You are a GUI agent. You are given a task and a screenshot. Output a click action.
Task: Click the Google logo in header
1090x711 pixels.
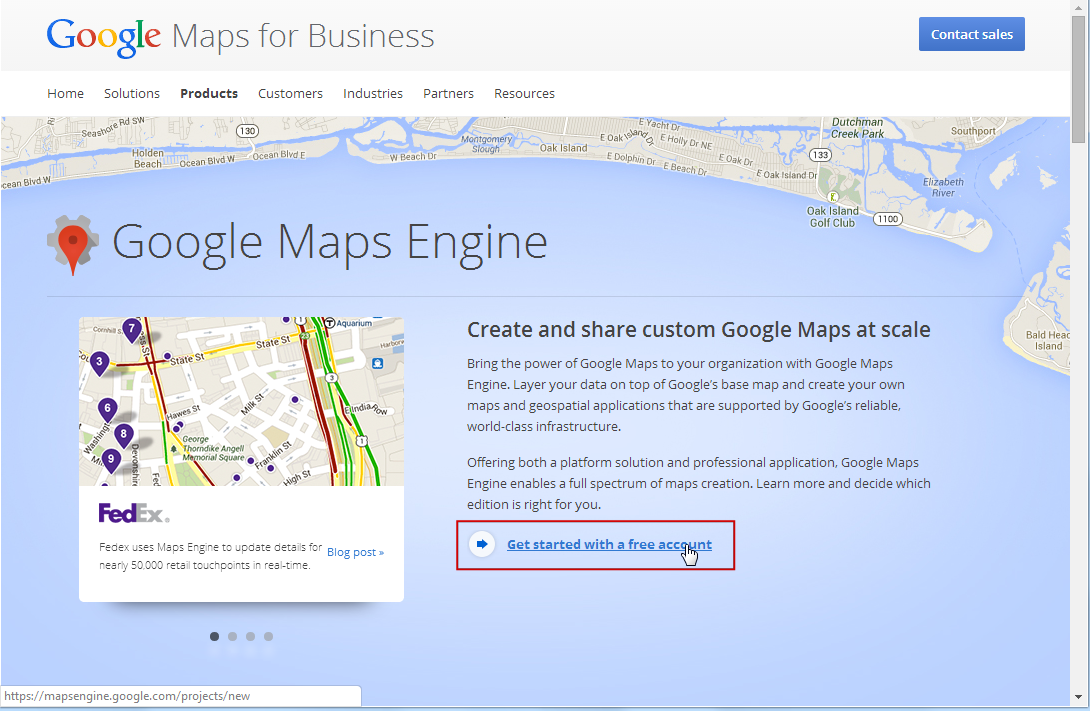coord(103,37)
